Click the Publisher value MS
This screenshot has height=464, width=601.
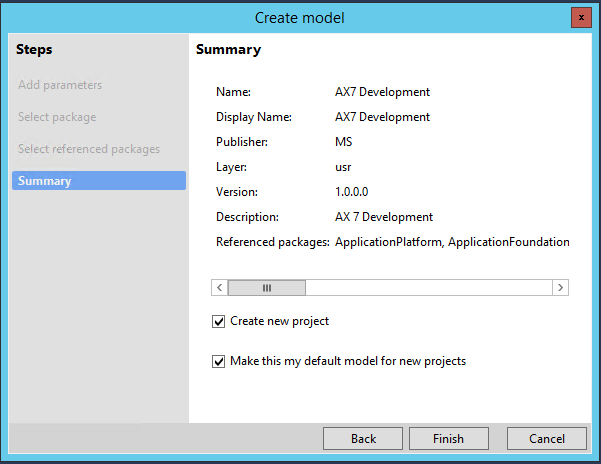344,142
